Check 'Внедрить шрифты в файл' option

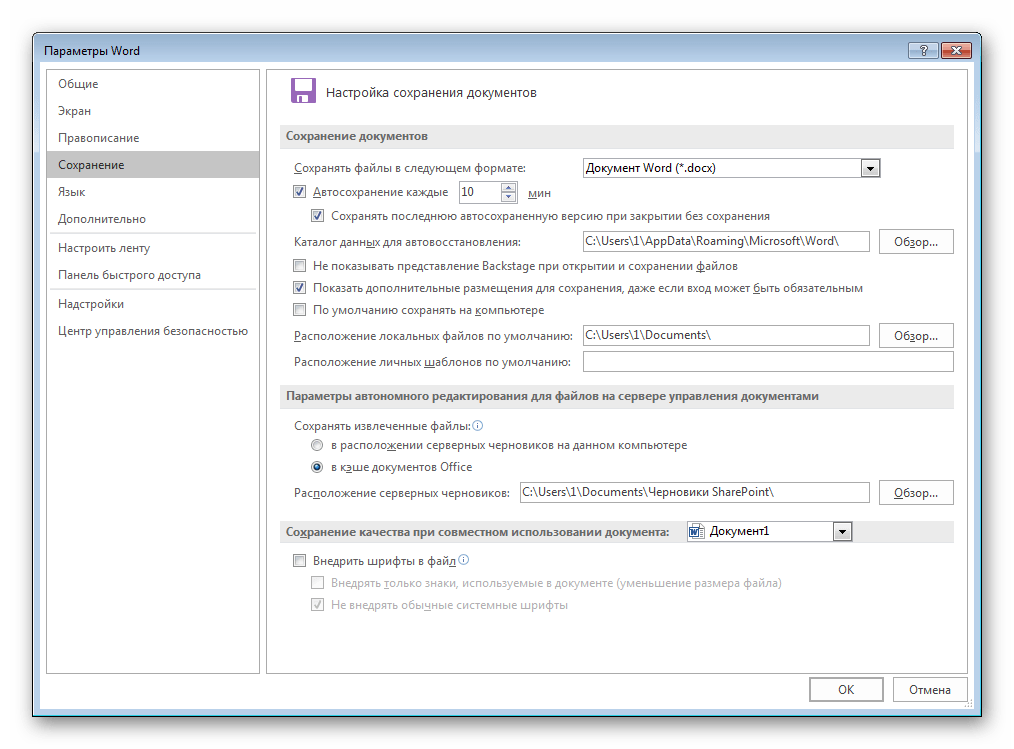299,561
